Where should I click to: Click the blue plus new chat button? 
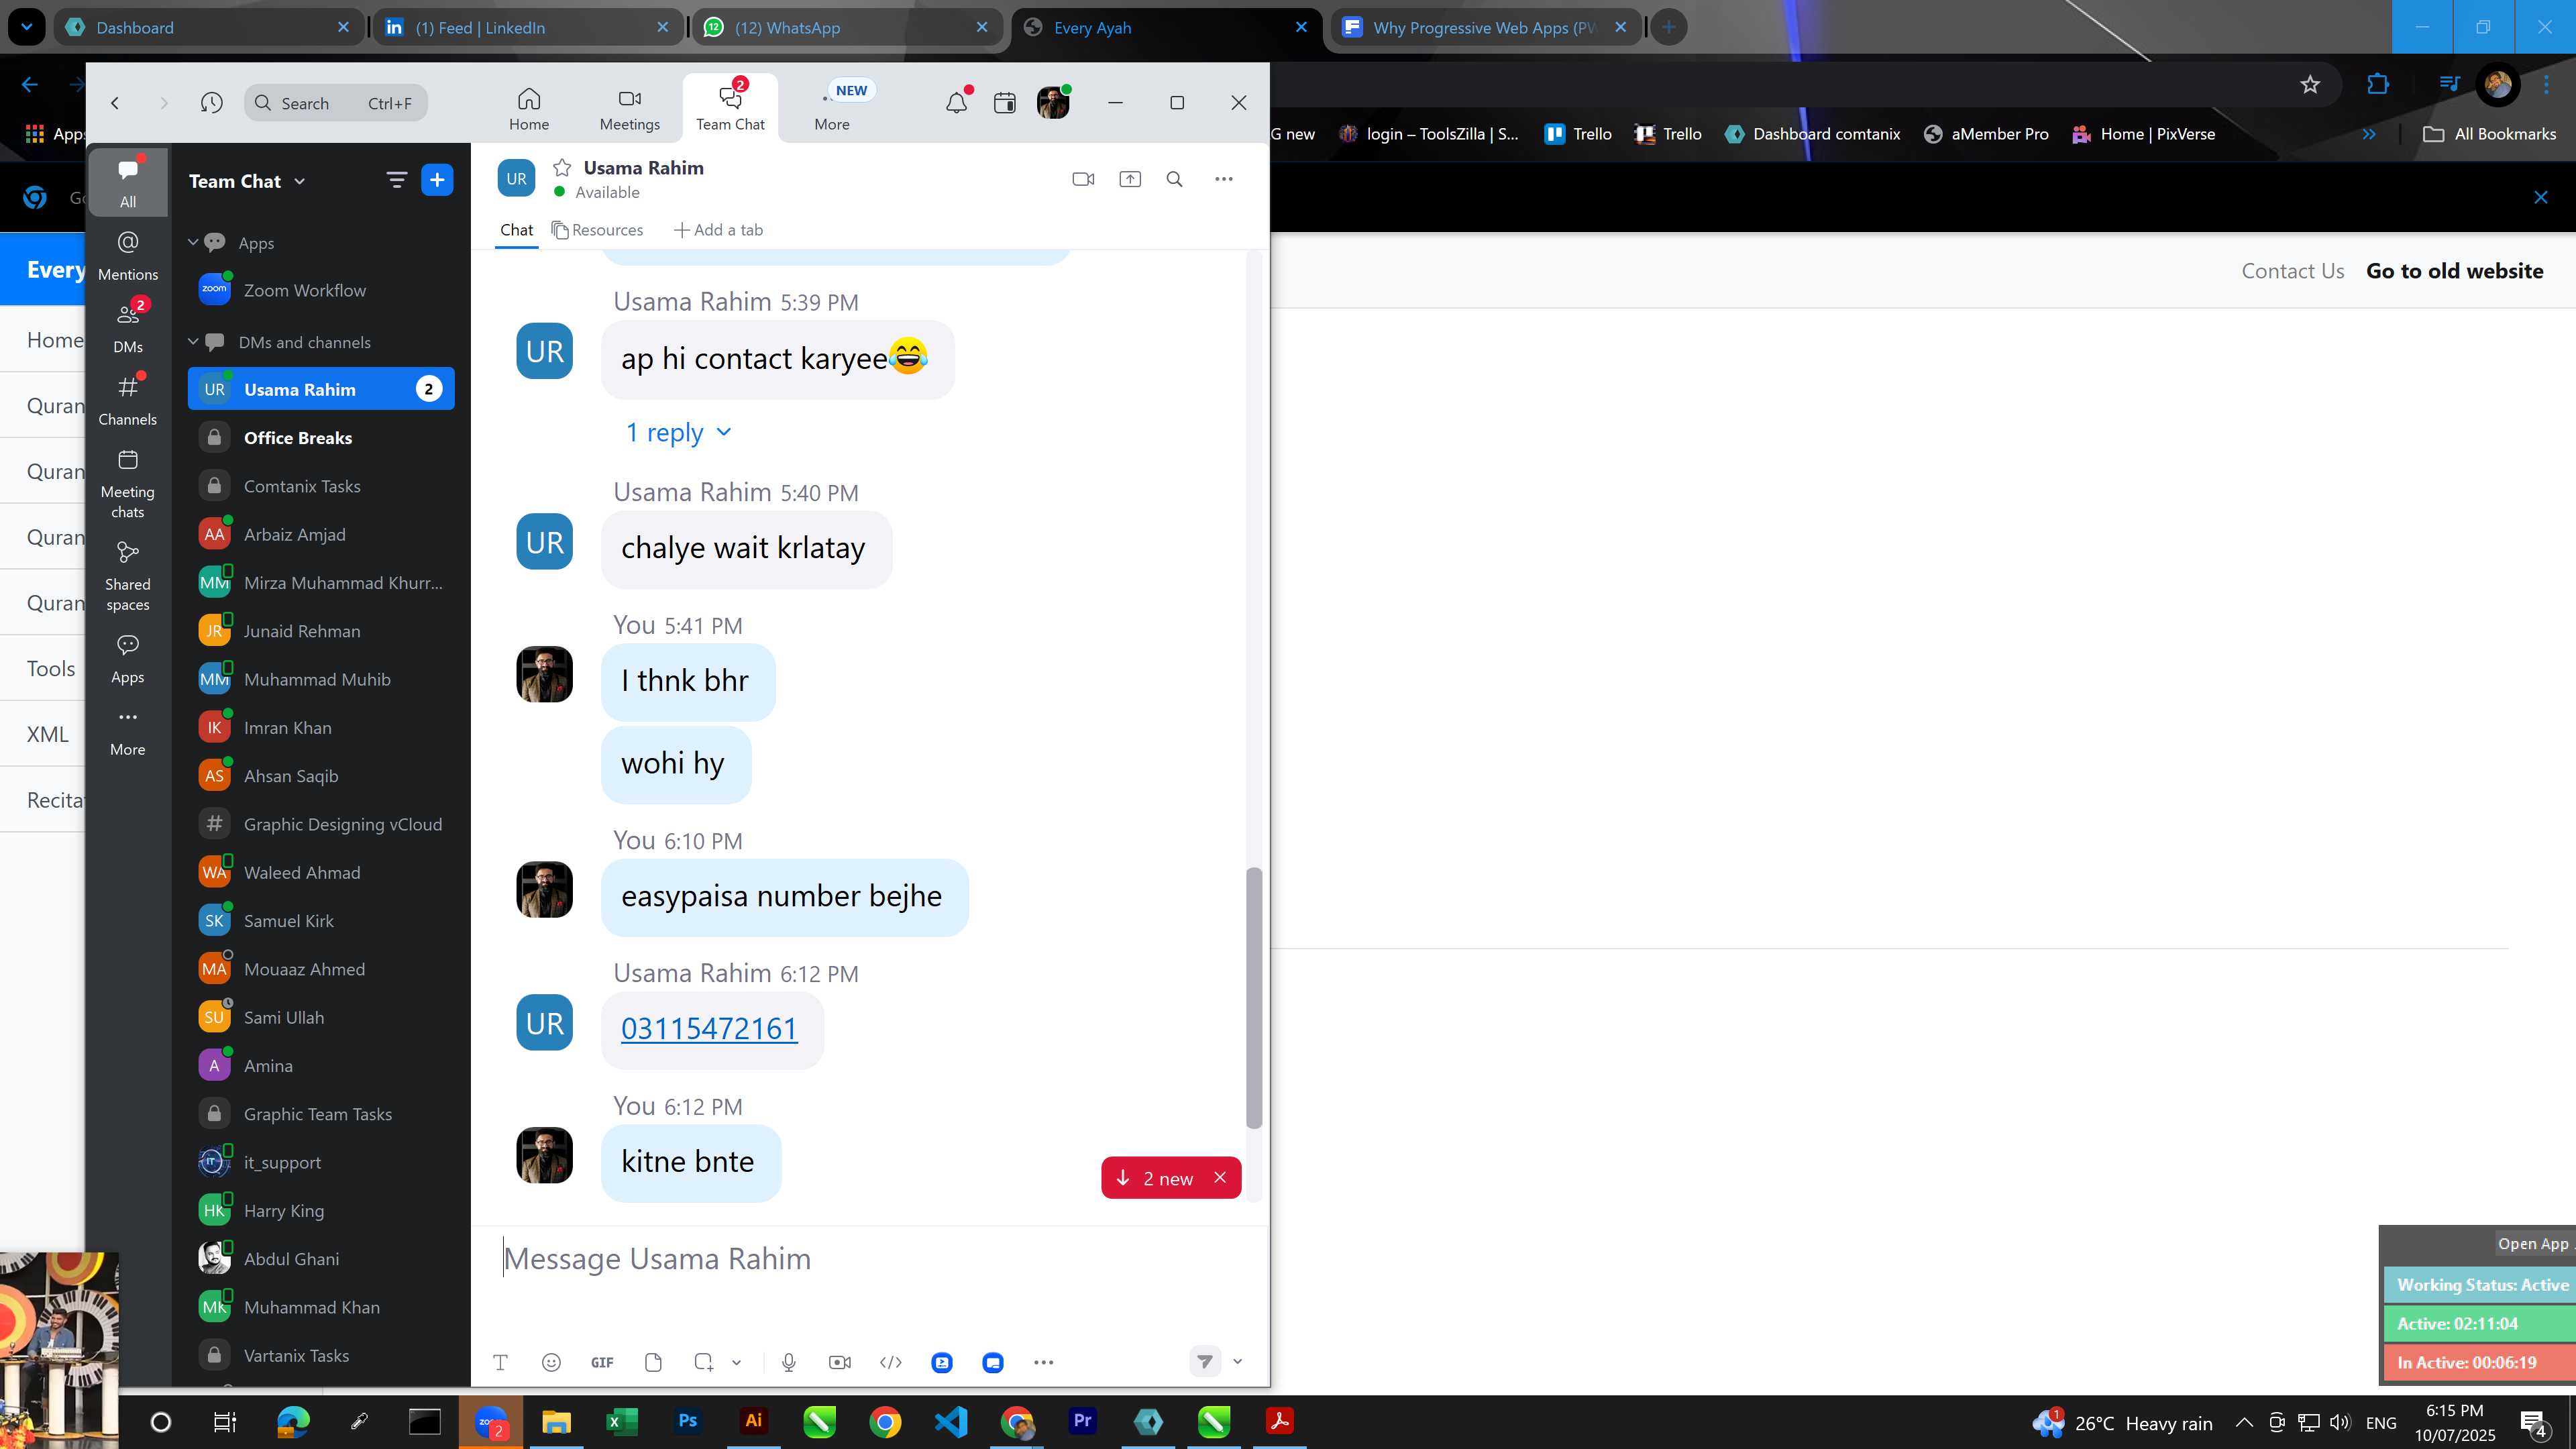click(x=437, y=180)
